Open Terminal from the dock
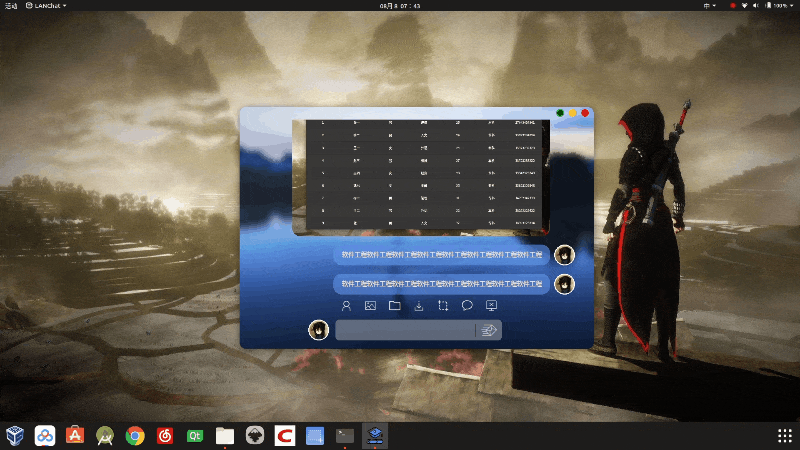 coord(345,436)
